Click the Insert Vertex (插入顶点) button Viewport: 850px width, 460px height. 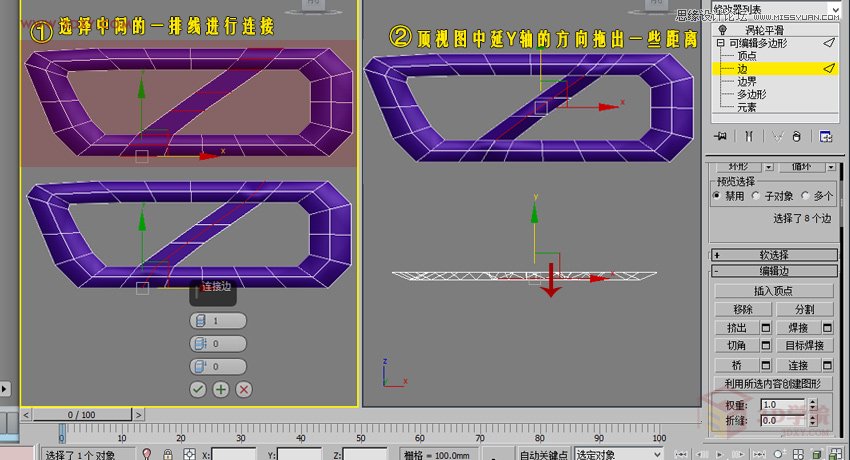pyautogui.click(x=775, y=290)
